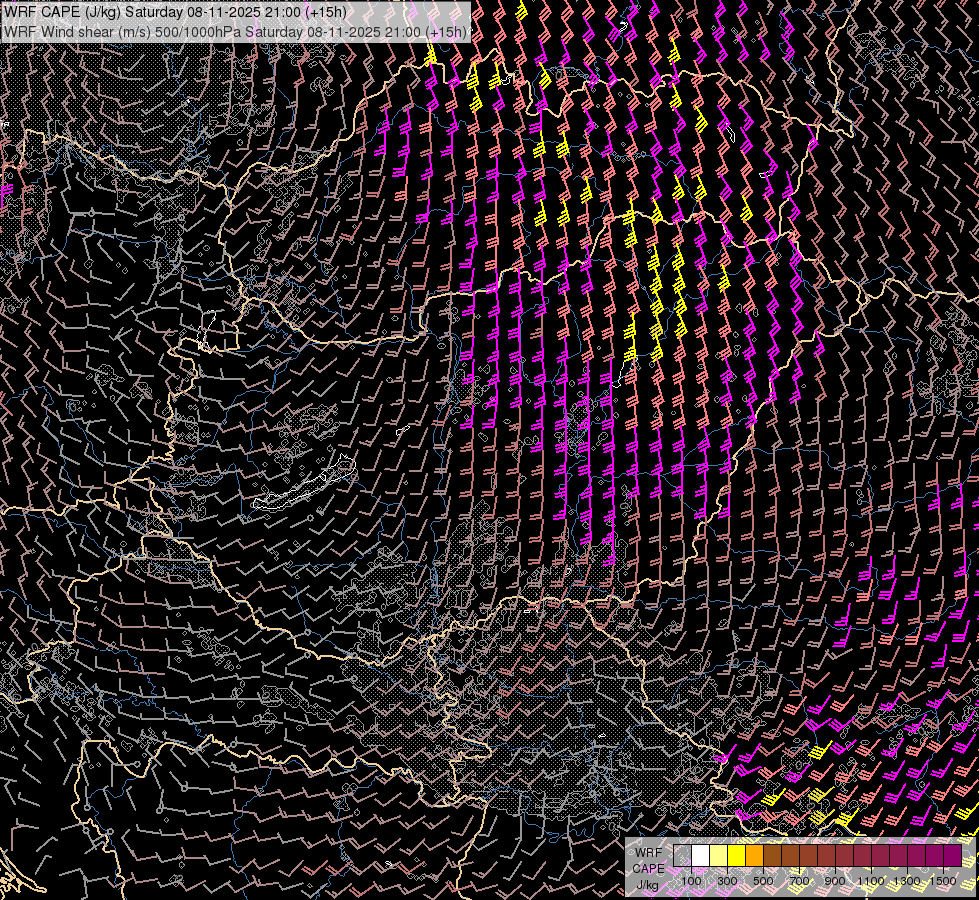The height and width of the screenshot is (900, 979).
Task: Click the 1100 legend scale value
Action: pyautogui.click(x=871, y=881)
